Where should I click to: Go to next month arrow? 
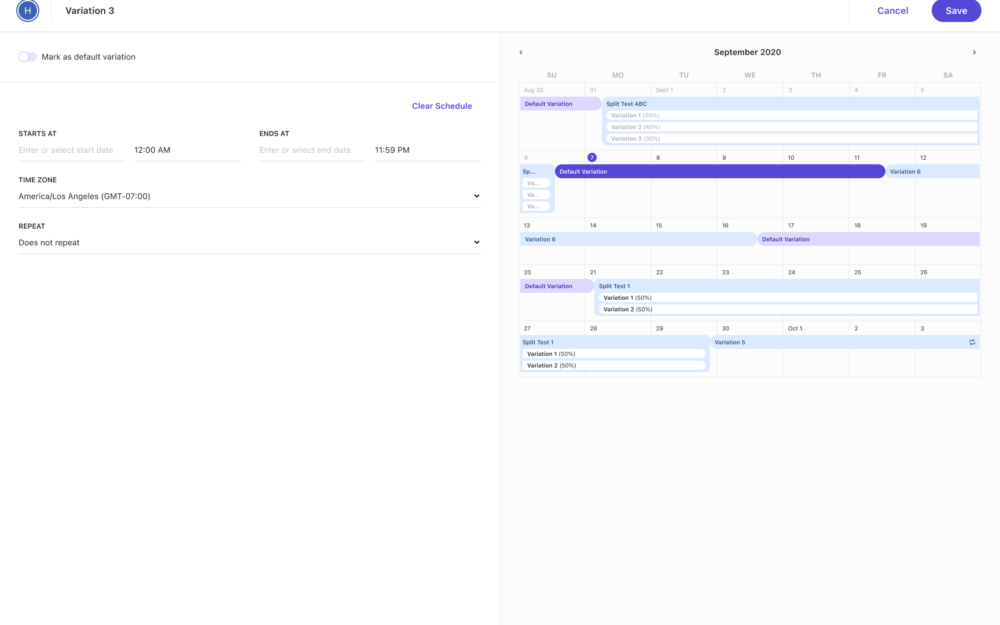coord(974,52)
